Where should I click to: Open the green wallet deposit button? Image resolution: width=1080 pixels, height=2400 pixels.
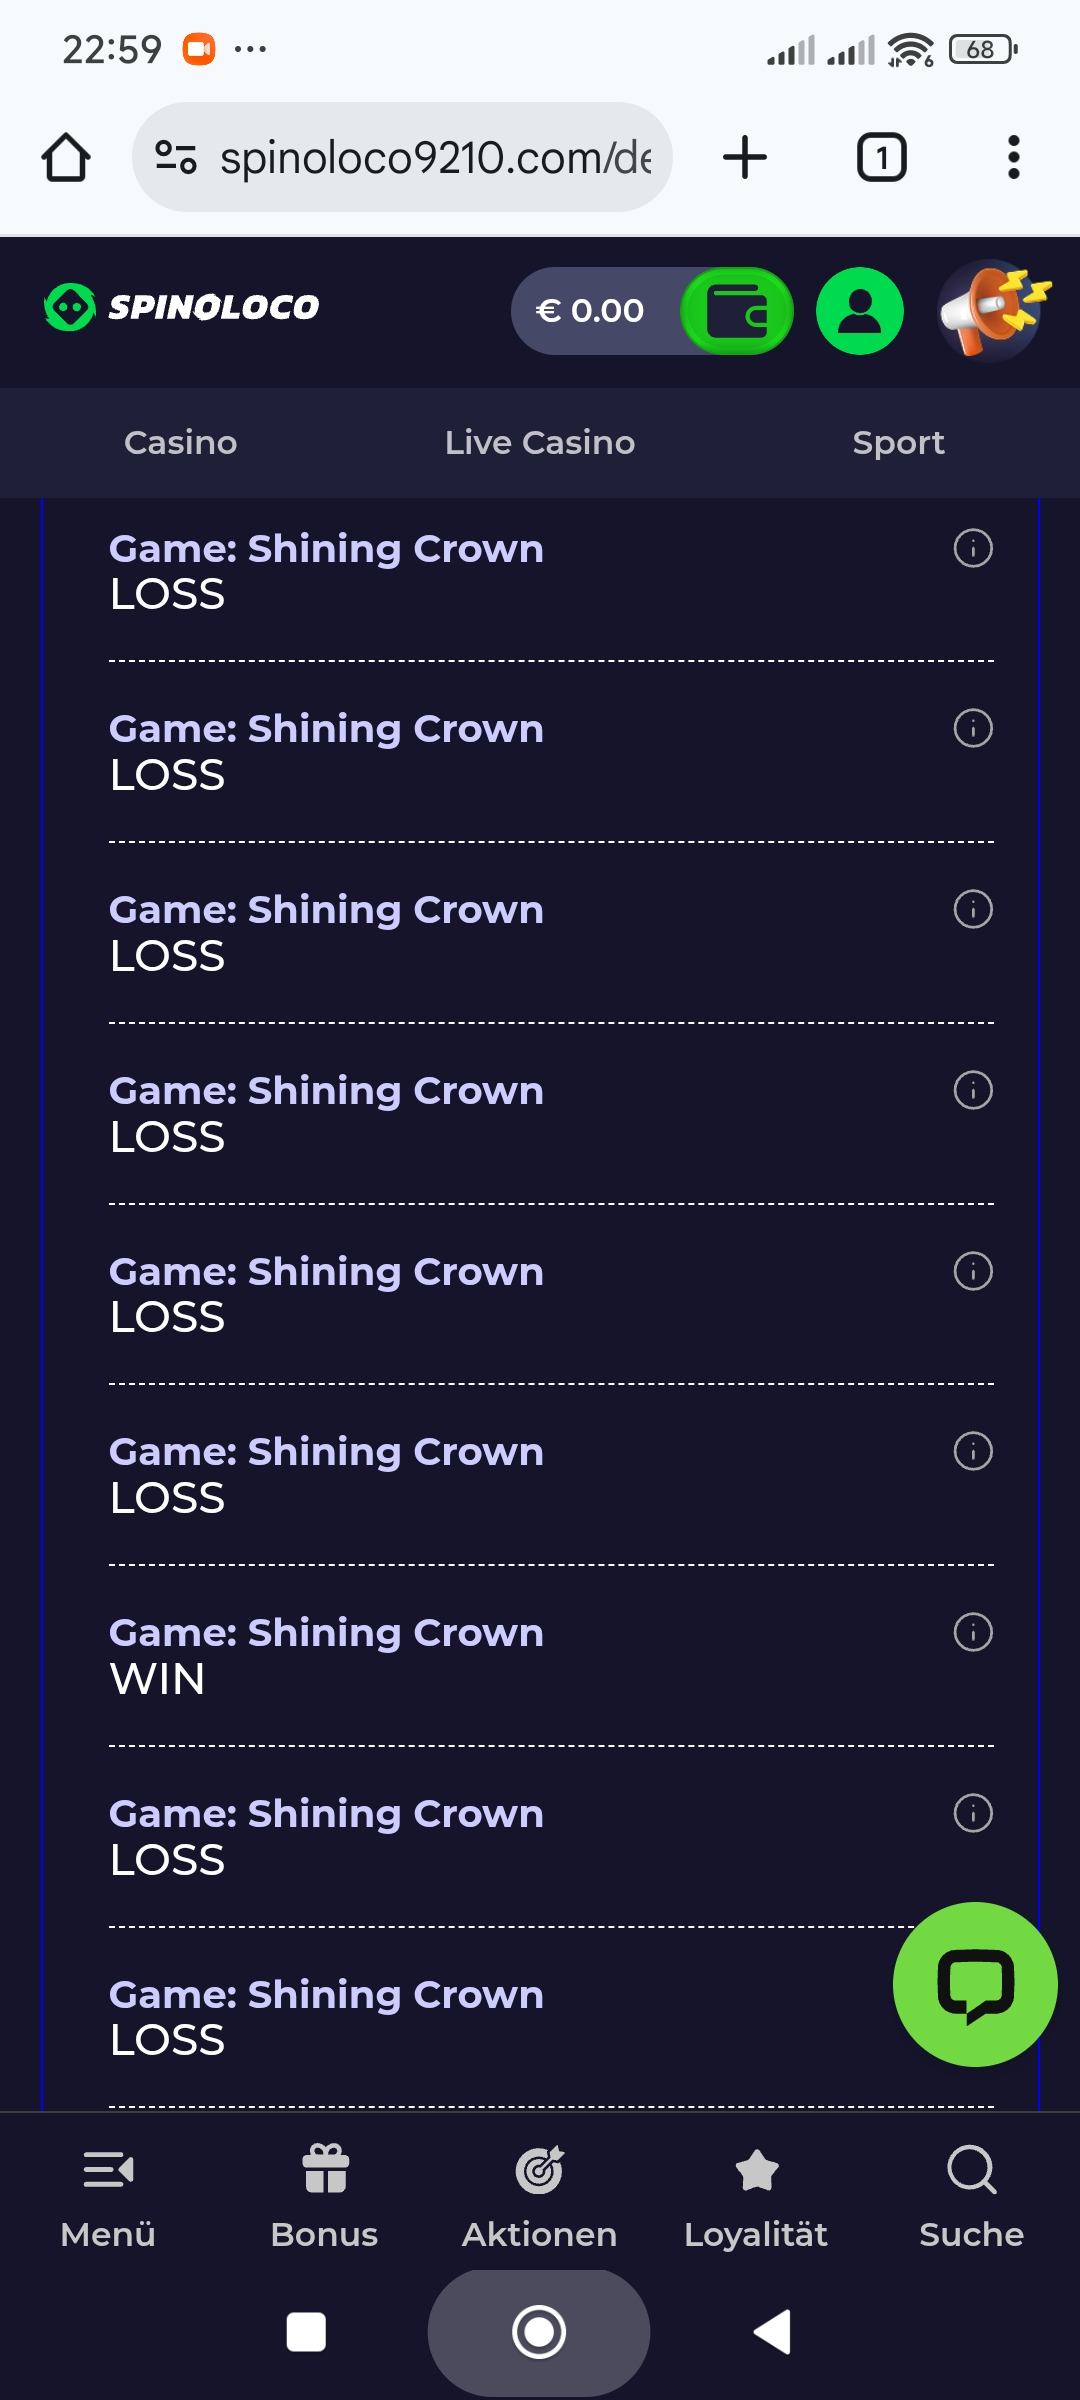[x=737, y=311]
